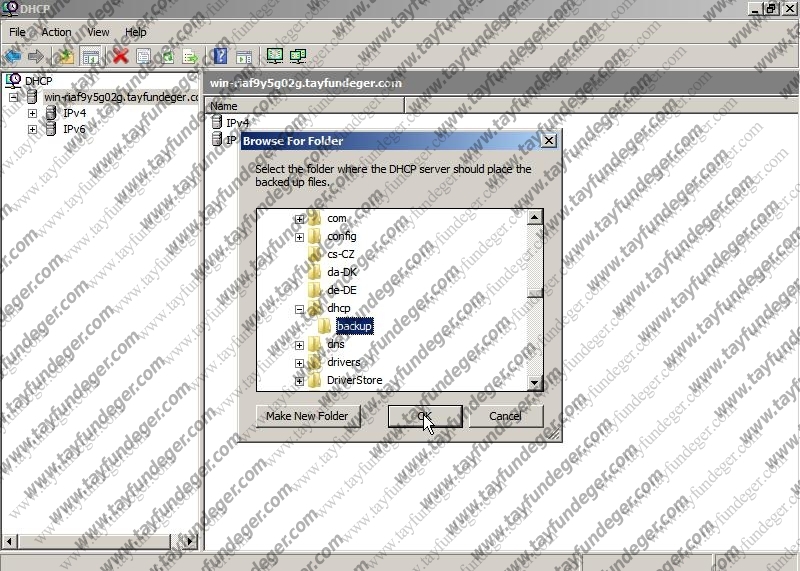Select the DHCP root label in tree
Screen dimensions: 800x571
click(38, 81)
